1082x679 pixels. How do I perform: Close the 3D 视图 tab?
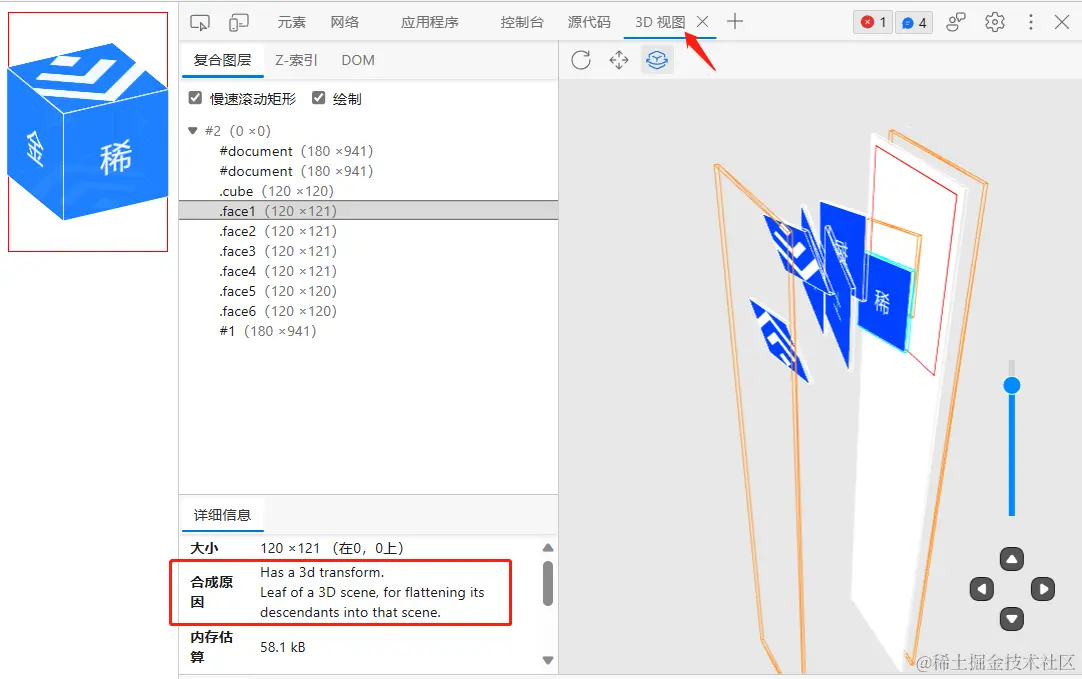[x=702, y=21]
